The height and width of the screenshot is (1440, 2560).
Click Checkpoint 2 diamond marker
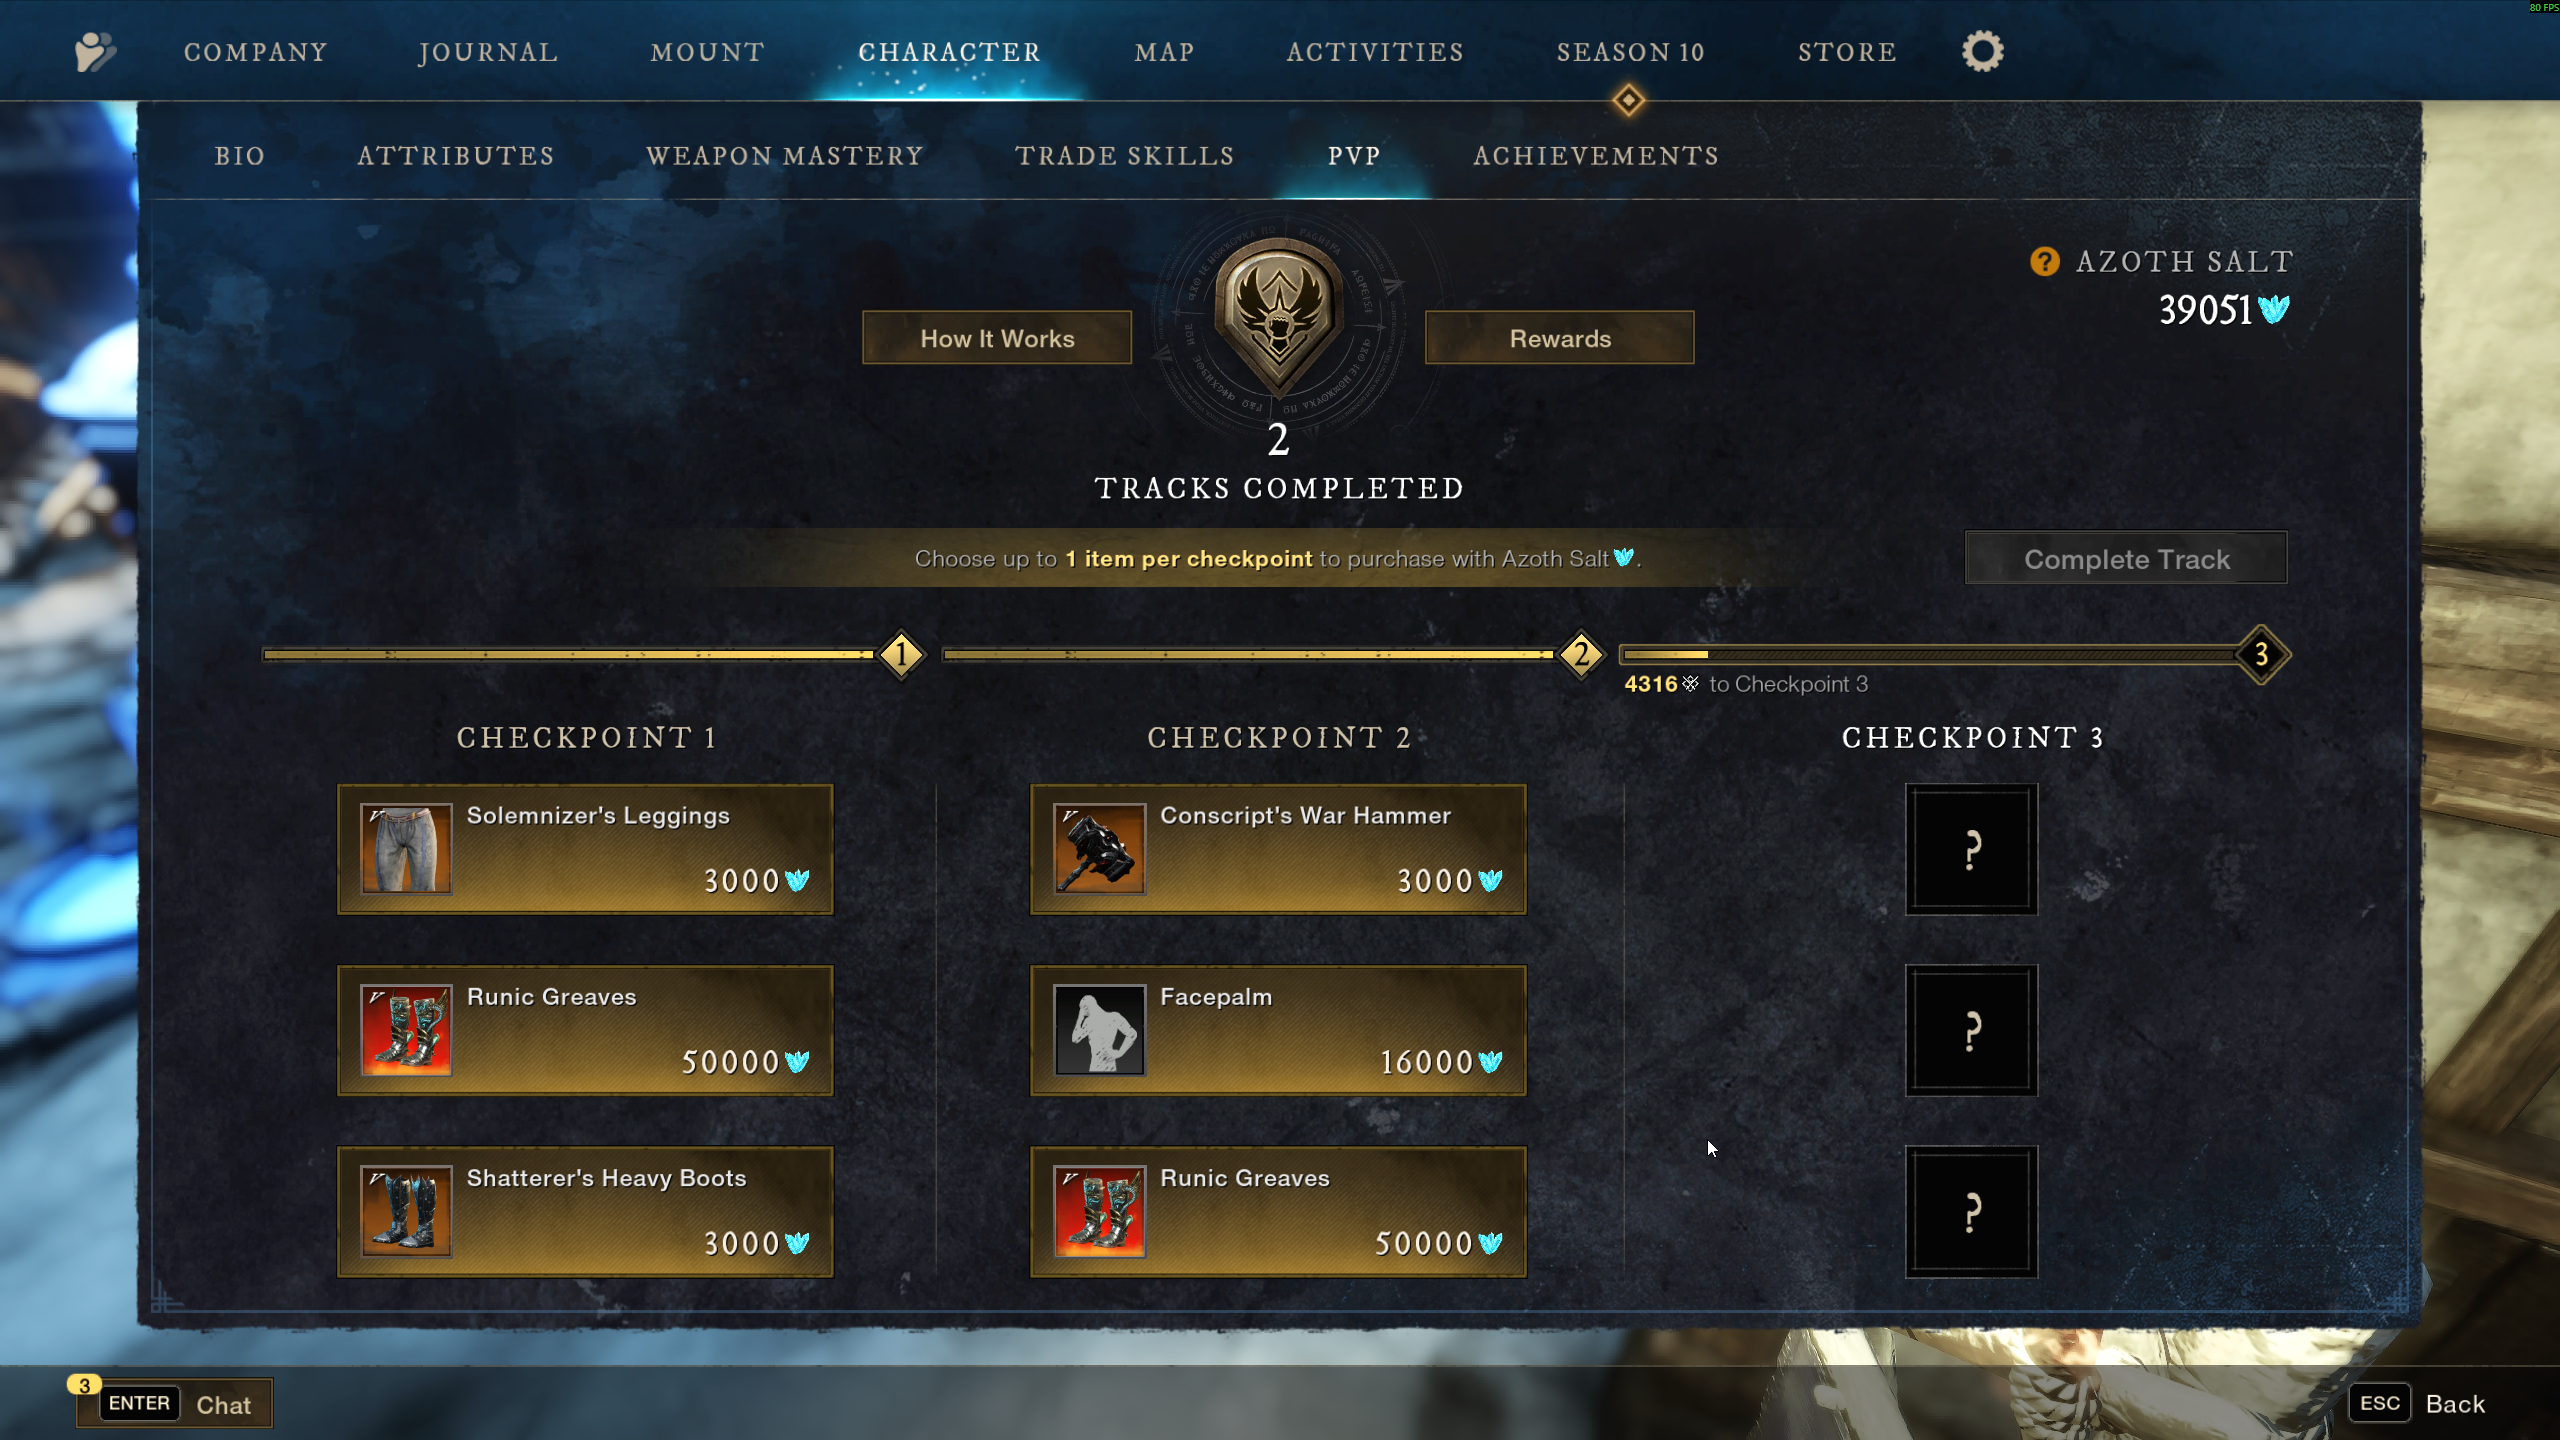(x=1581, y=655)
